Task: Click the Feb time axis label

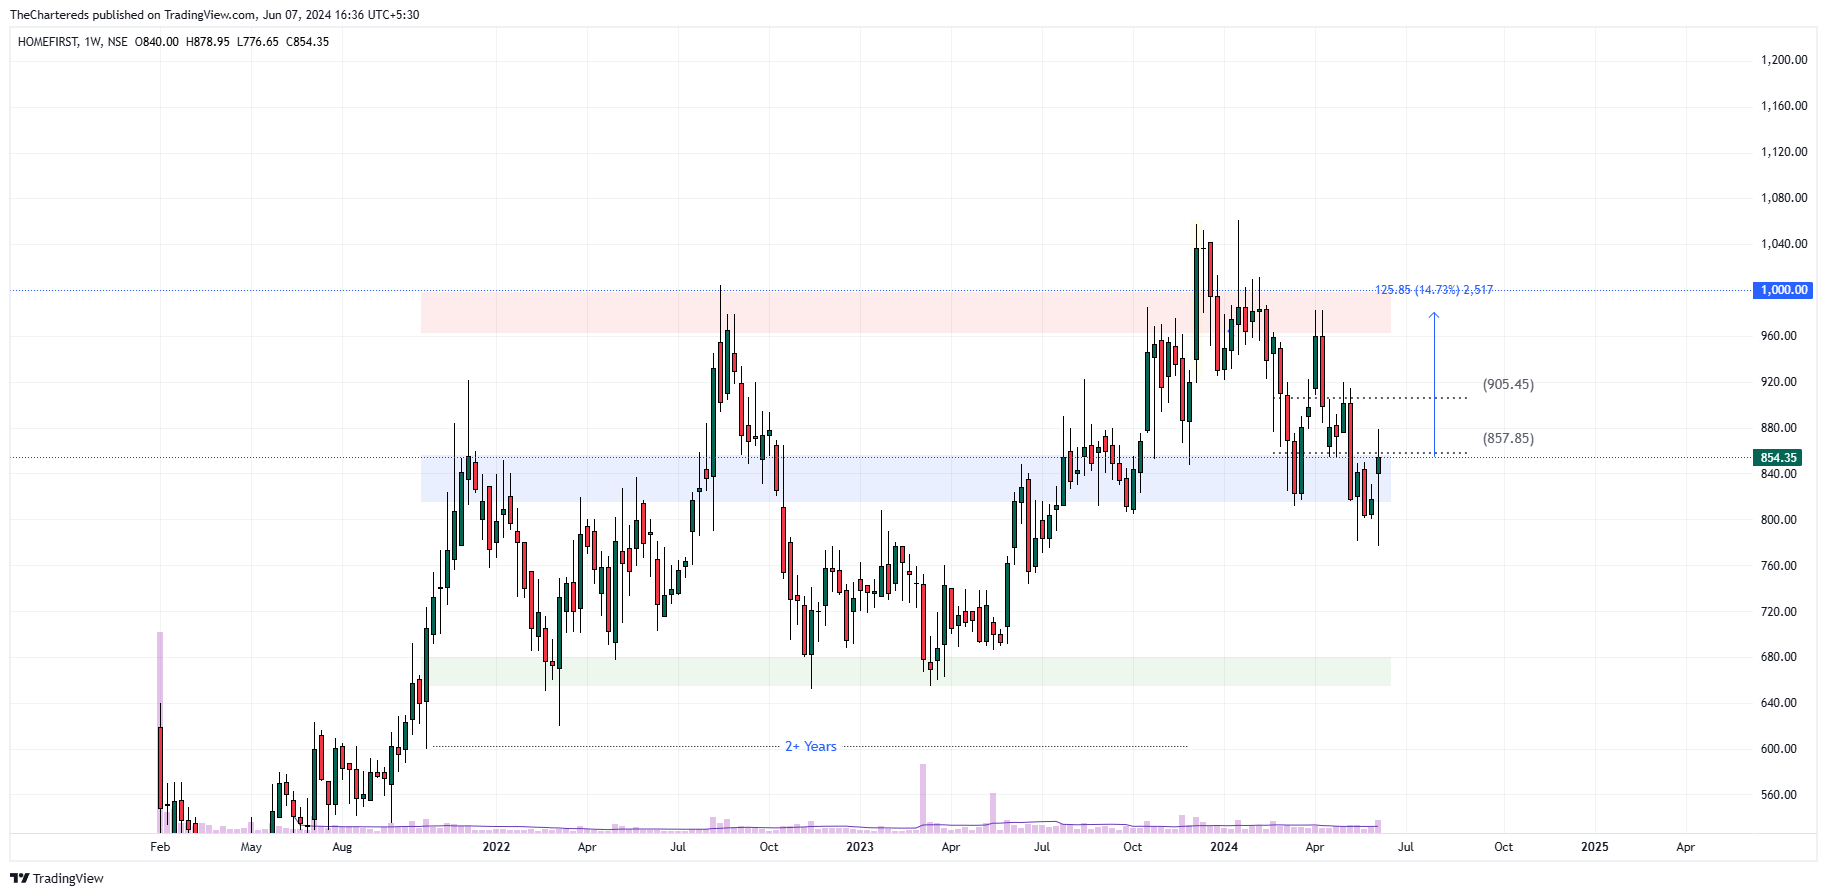Action: pyautogui.click(x=160, y=847)
